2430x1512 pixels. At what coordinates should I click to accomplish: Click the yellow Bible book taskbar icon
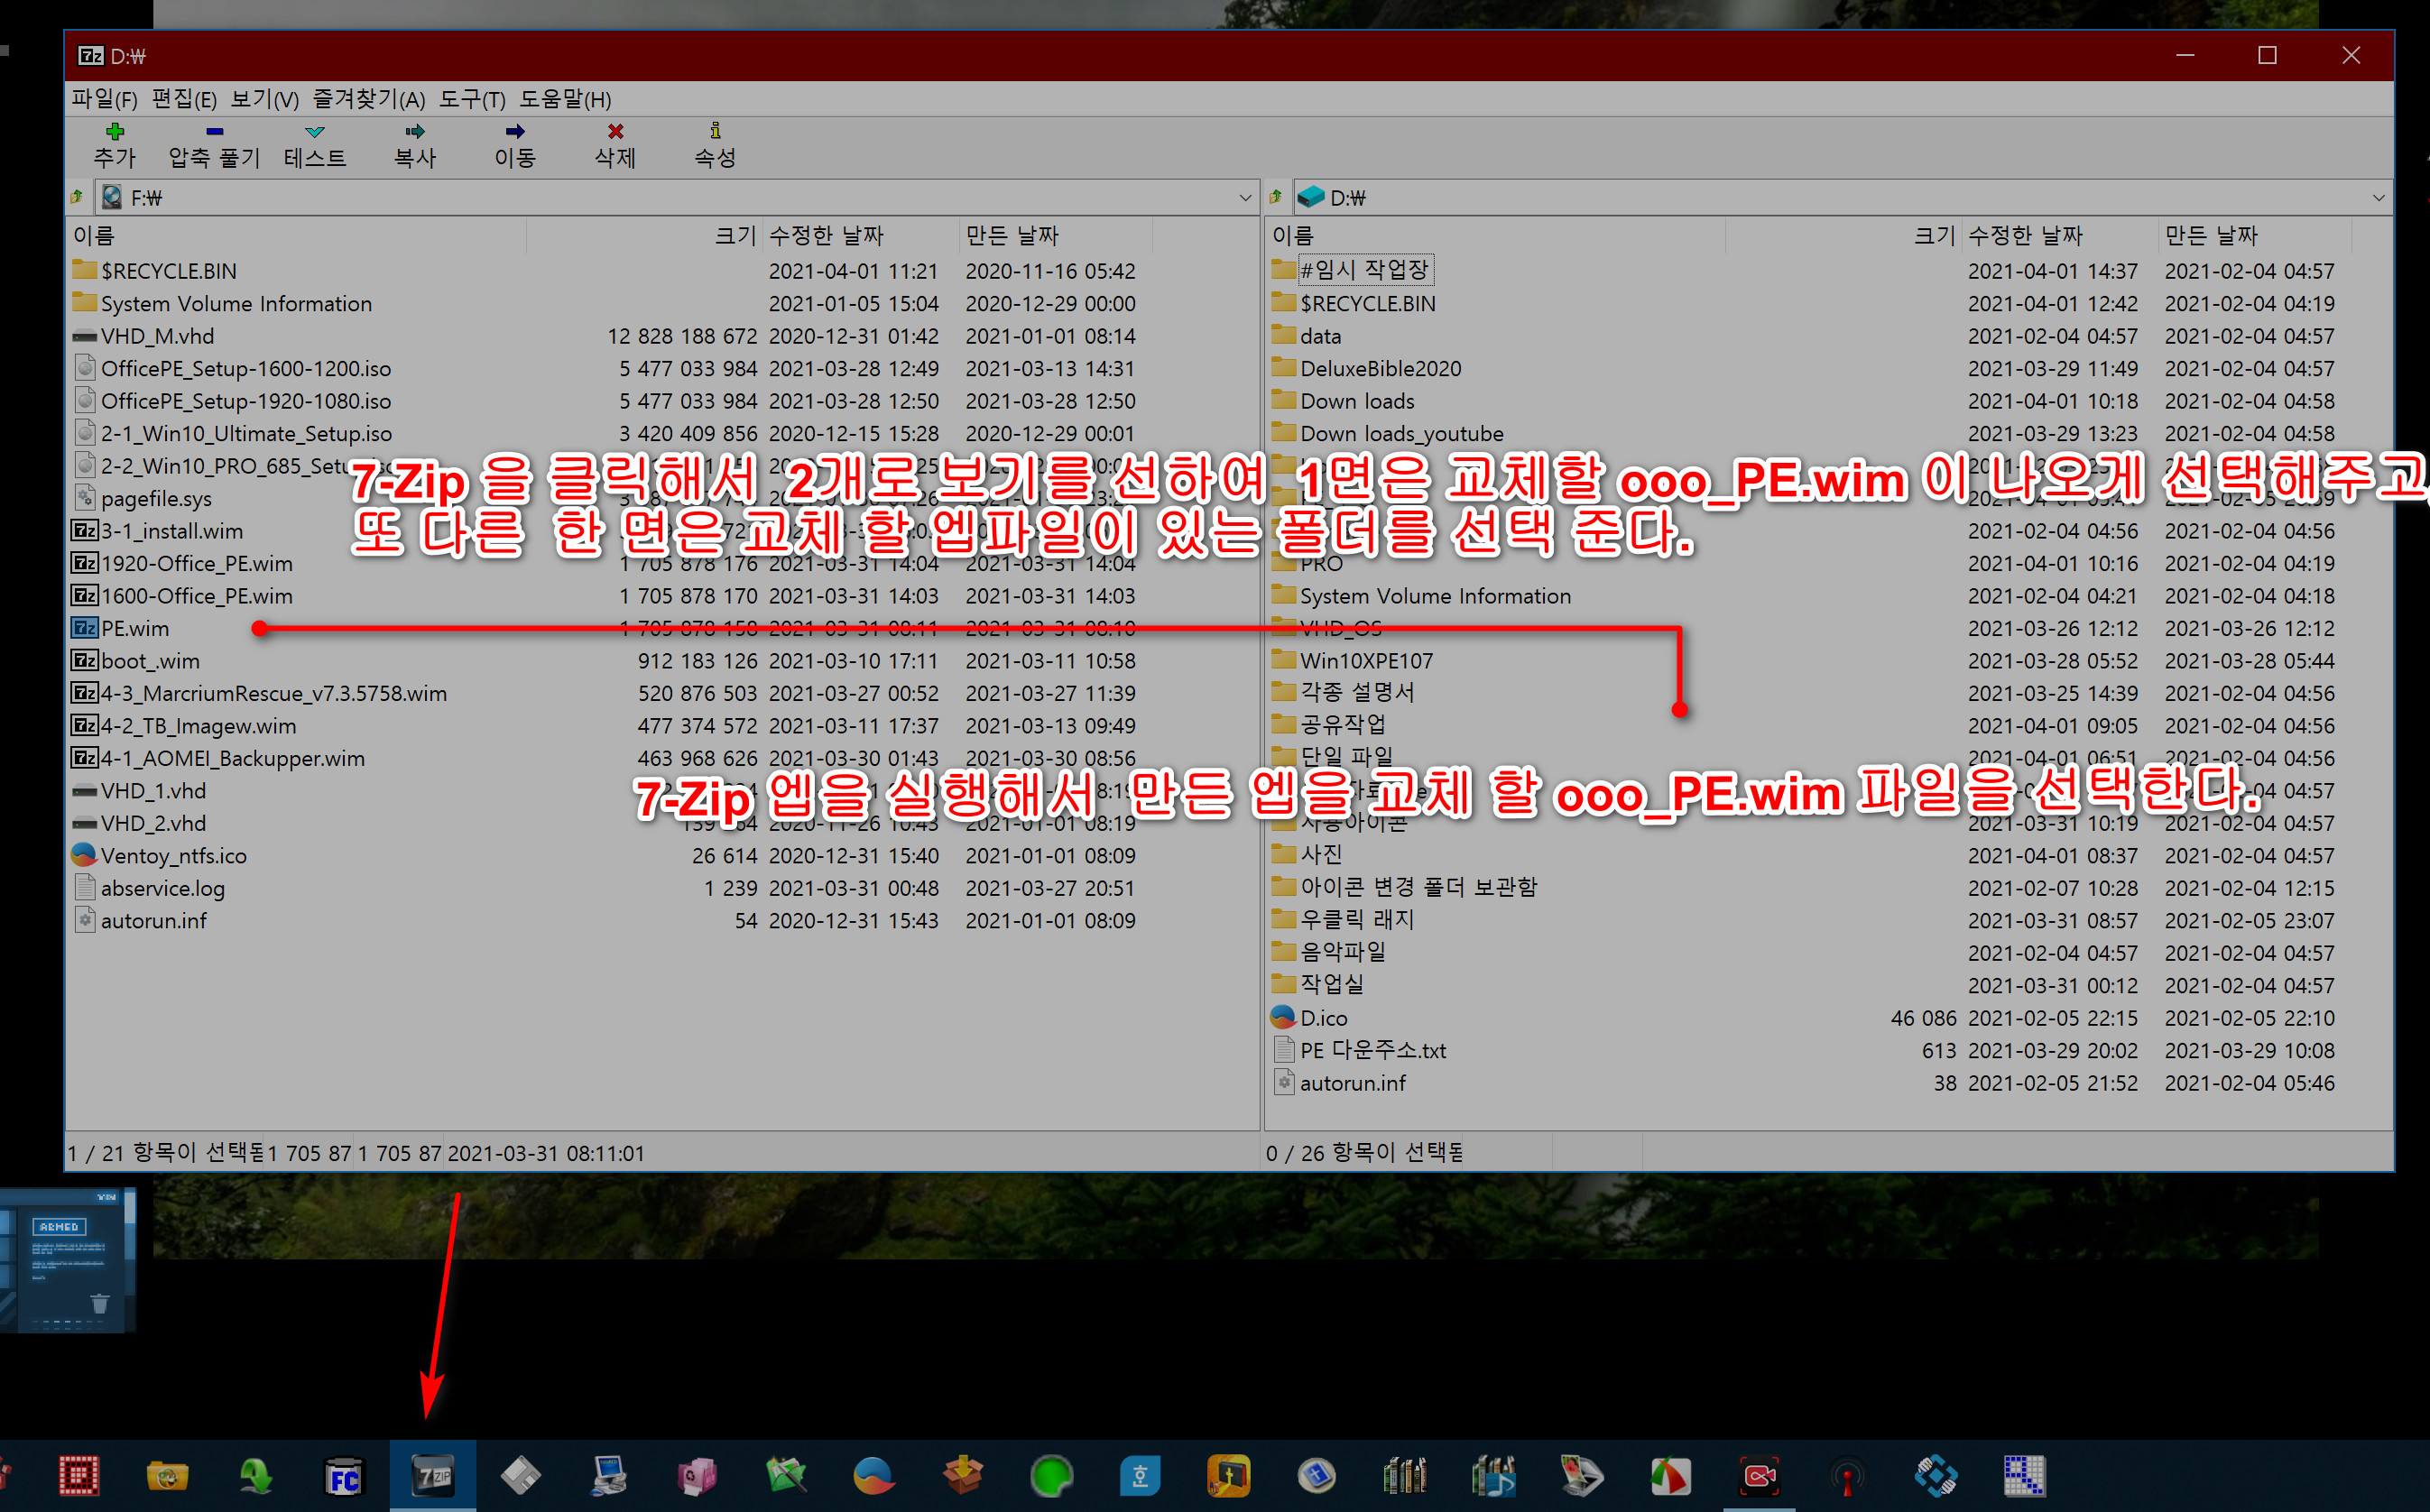click(x=1228, y=1476)
